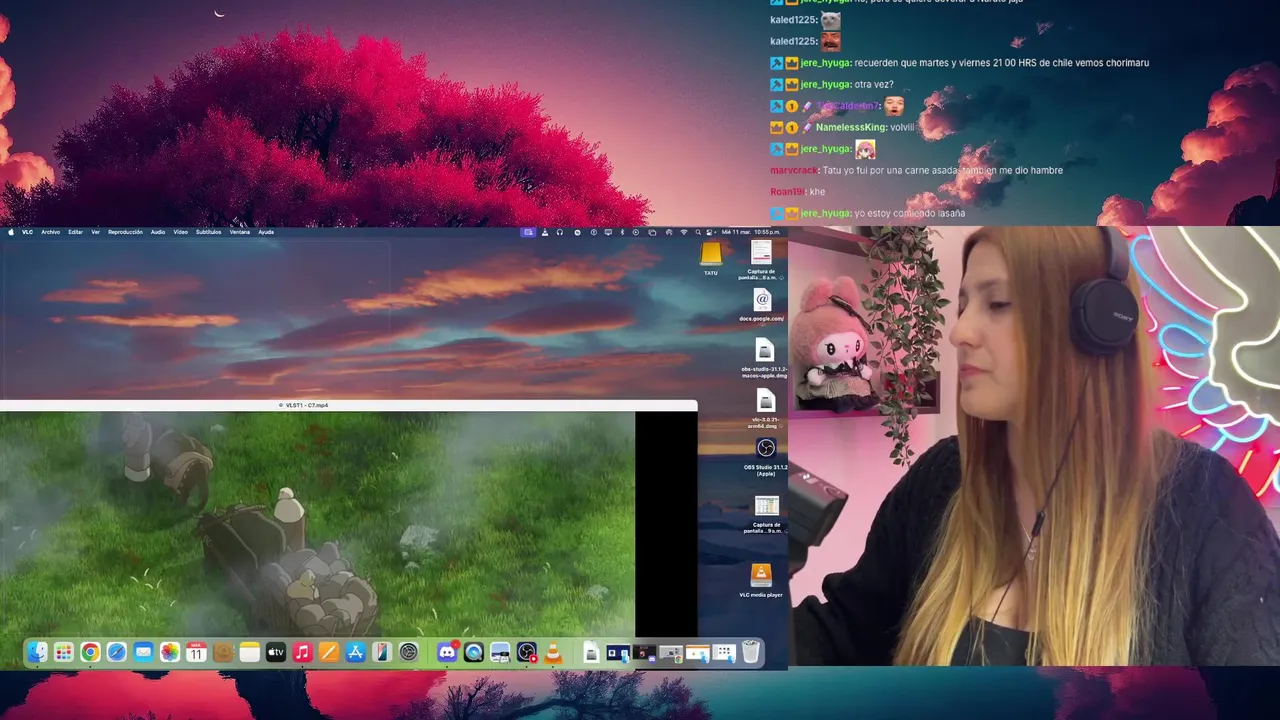Open System Settings from the Dock
Image resolution: width=1280 pixels, height=720 pixels.
[x=408, y=653]
